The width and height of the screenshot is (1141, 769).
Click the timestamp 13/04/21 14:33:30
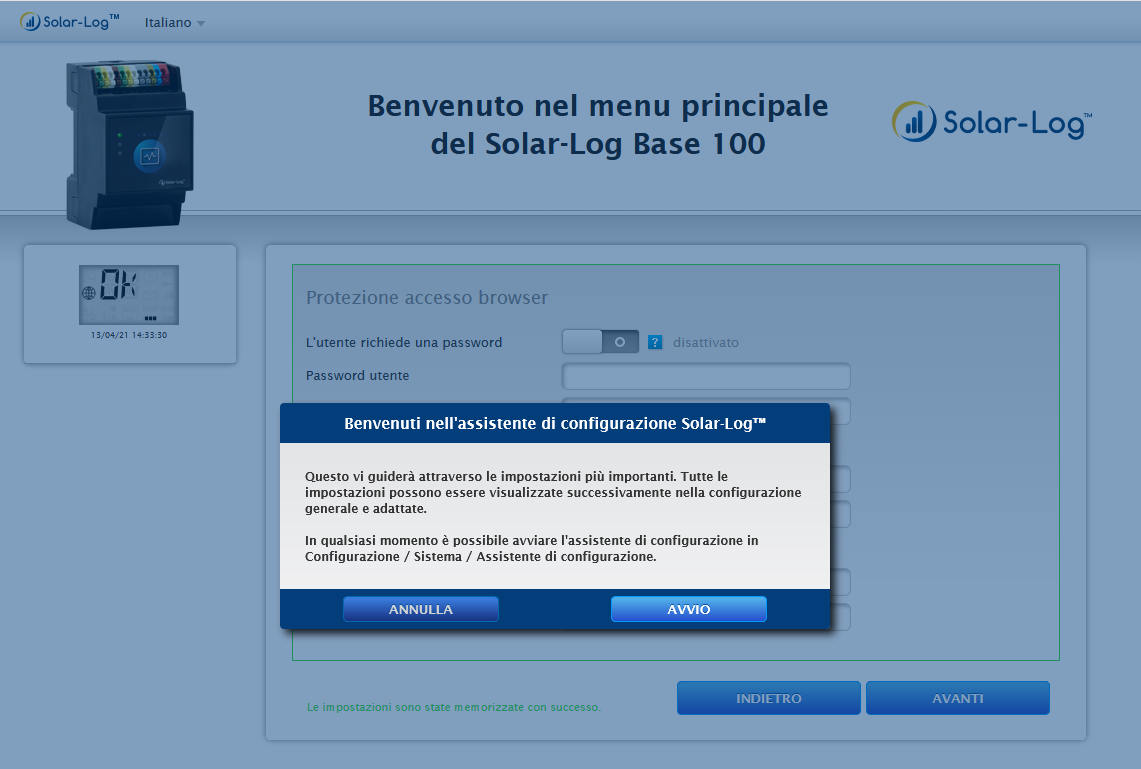click(129, 335)
